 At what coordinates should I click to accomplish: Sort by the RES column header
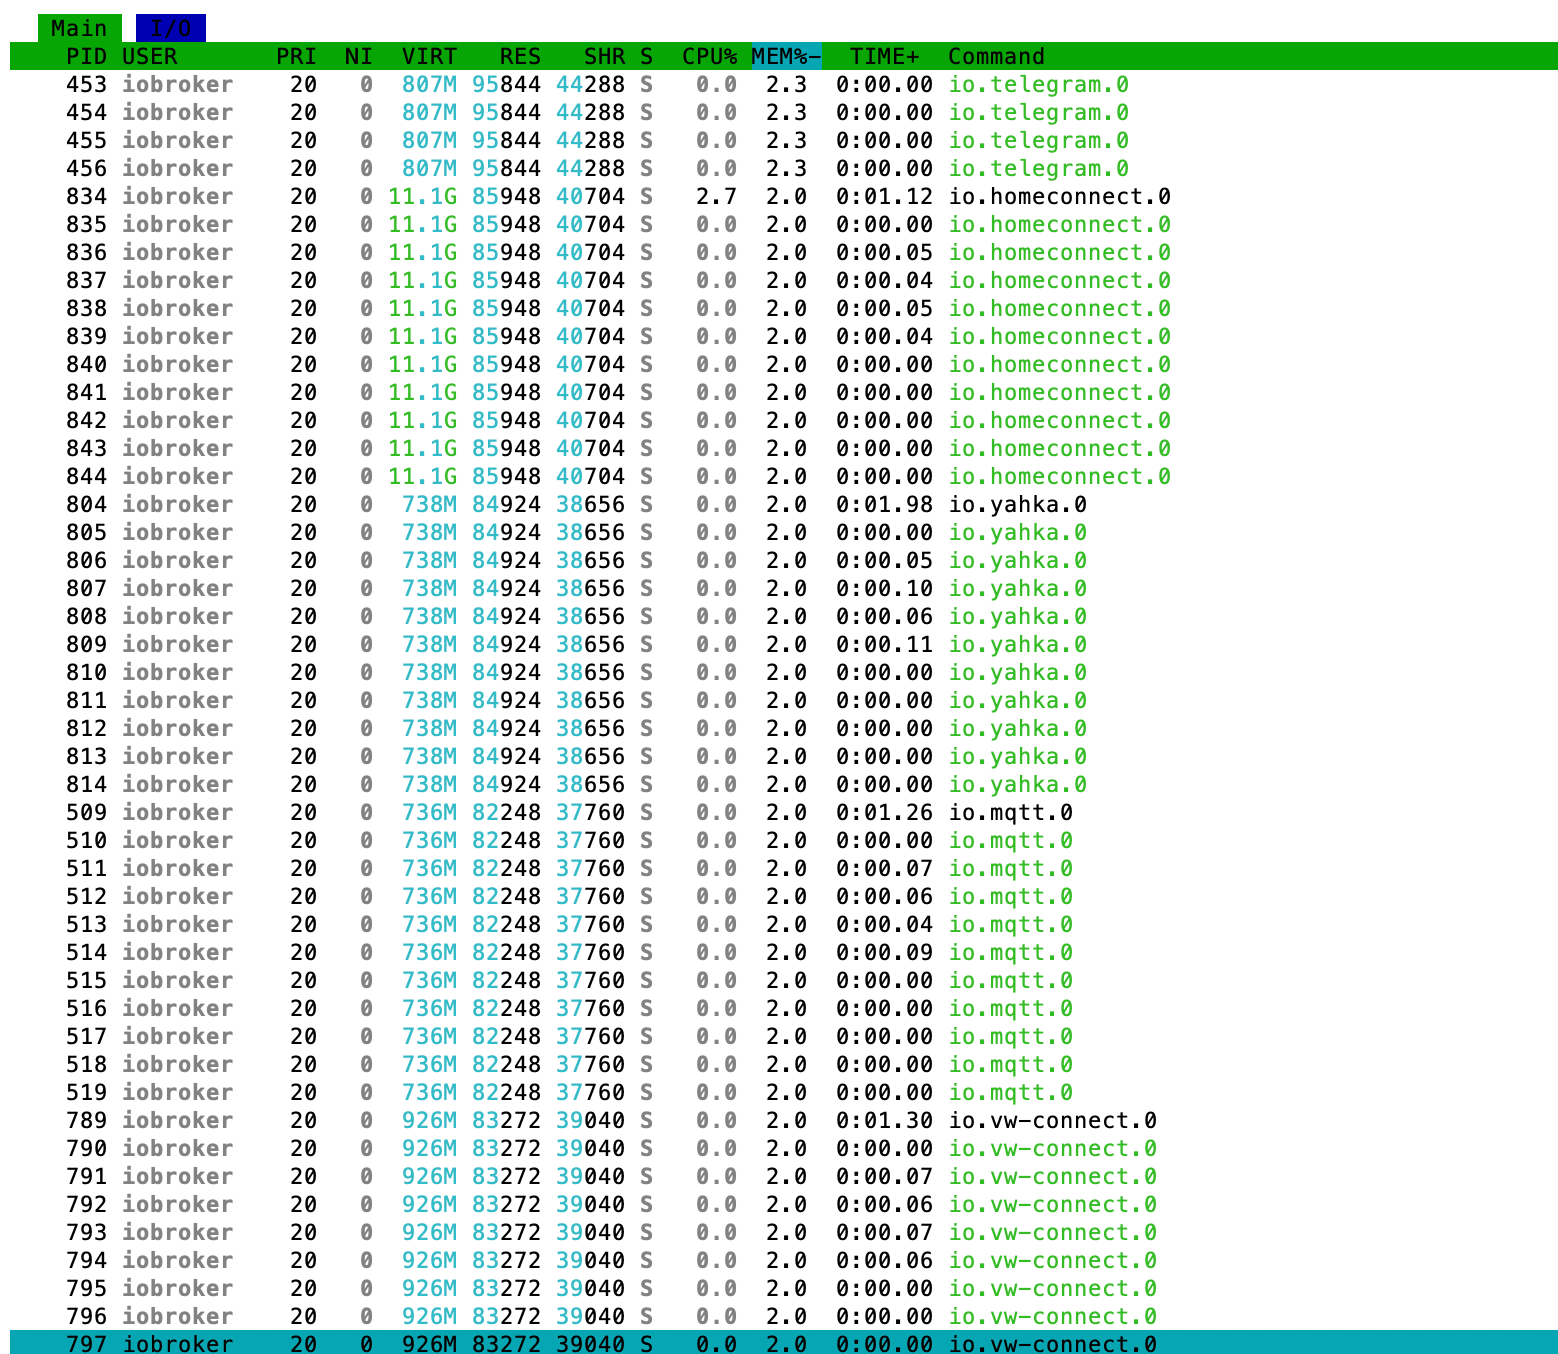pos(520,56)
